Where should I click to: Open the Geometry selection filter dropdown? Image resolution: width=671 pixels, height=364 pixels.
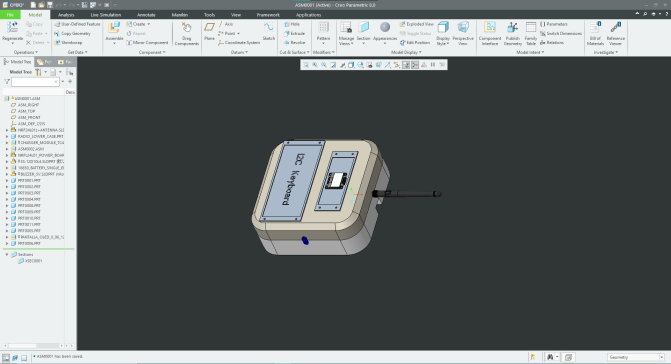tap(635, 357)
